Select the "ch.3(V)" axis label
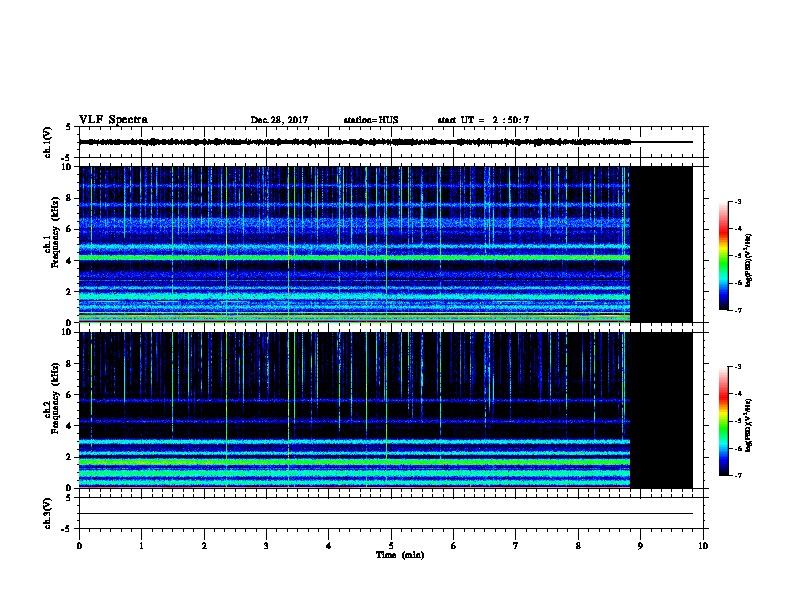Screen dimensions: 792x612 tap(47, 513)
